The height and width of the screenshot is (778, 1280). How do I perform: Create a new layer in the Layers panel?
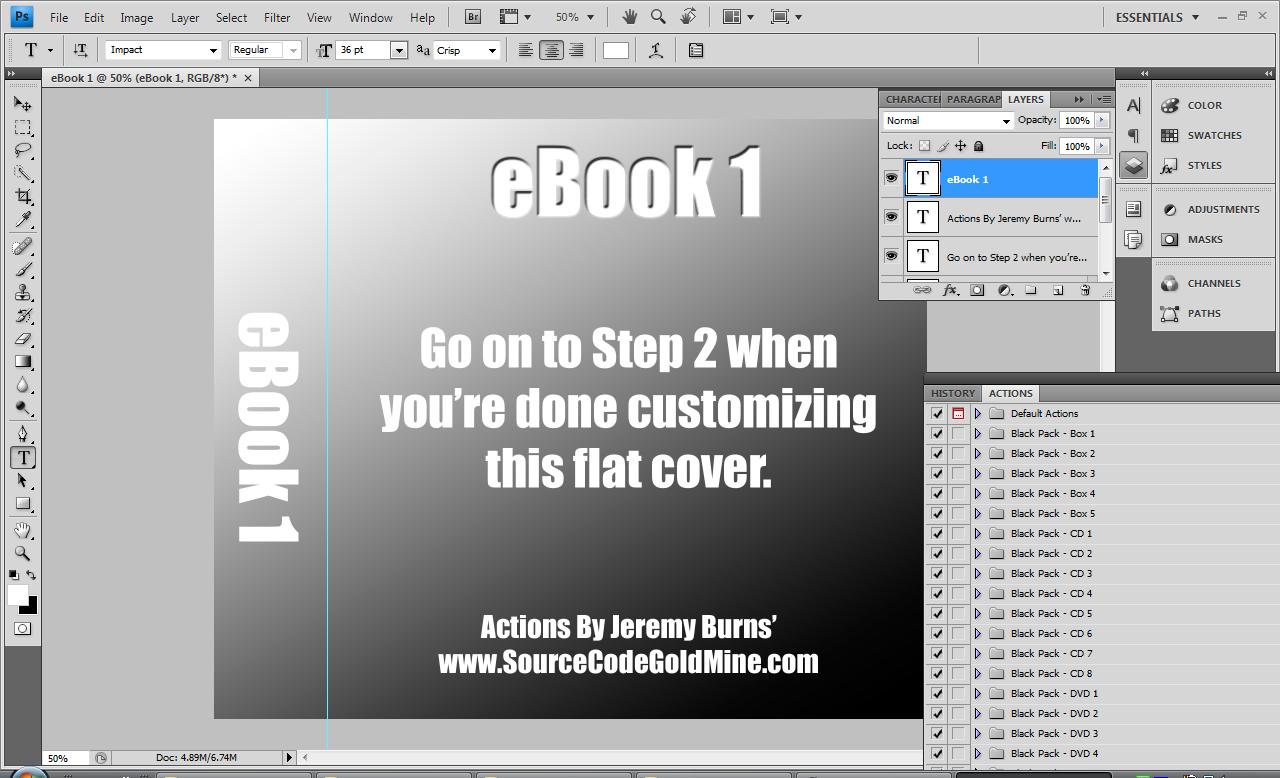(1057, 290)
